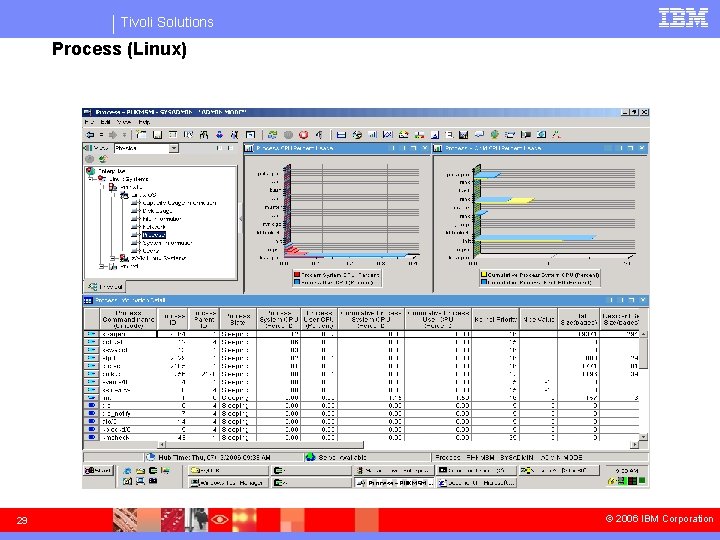The height and width of the screenshot is (540, 720).
Task: Expand the bottom collapsed node in the Navigator tree
Action: pos(102,266)
